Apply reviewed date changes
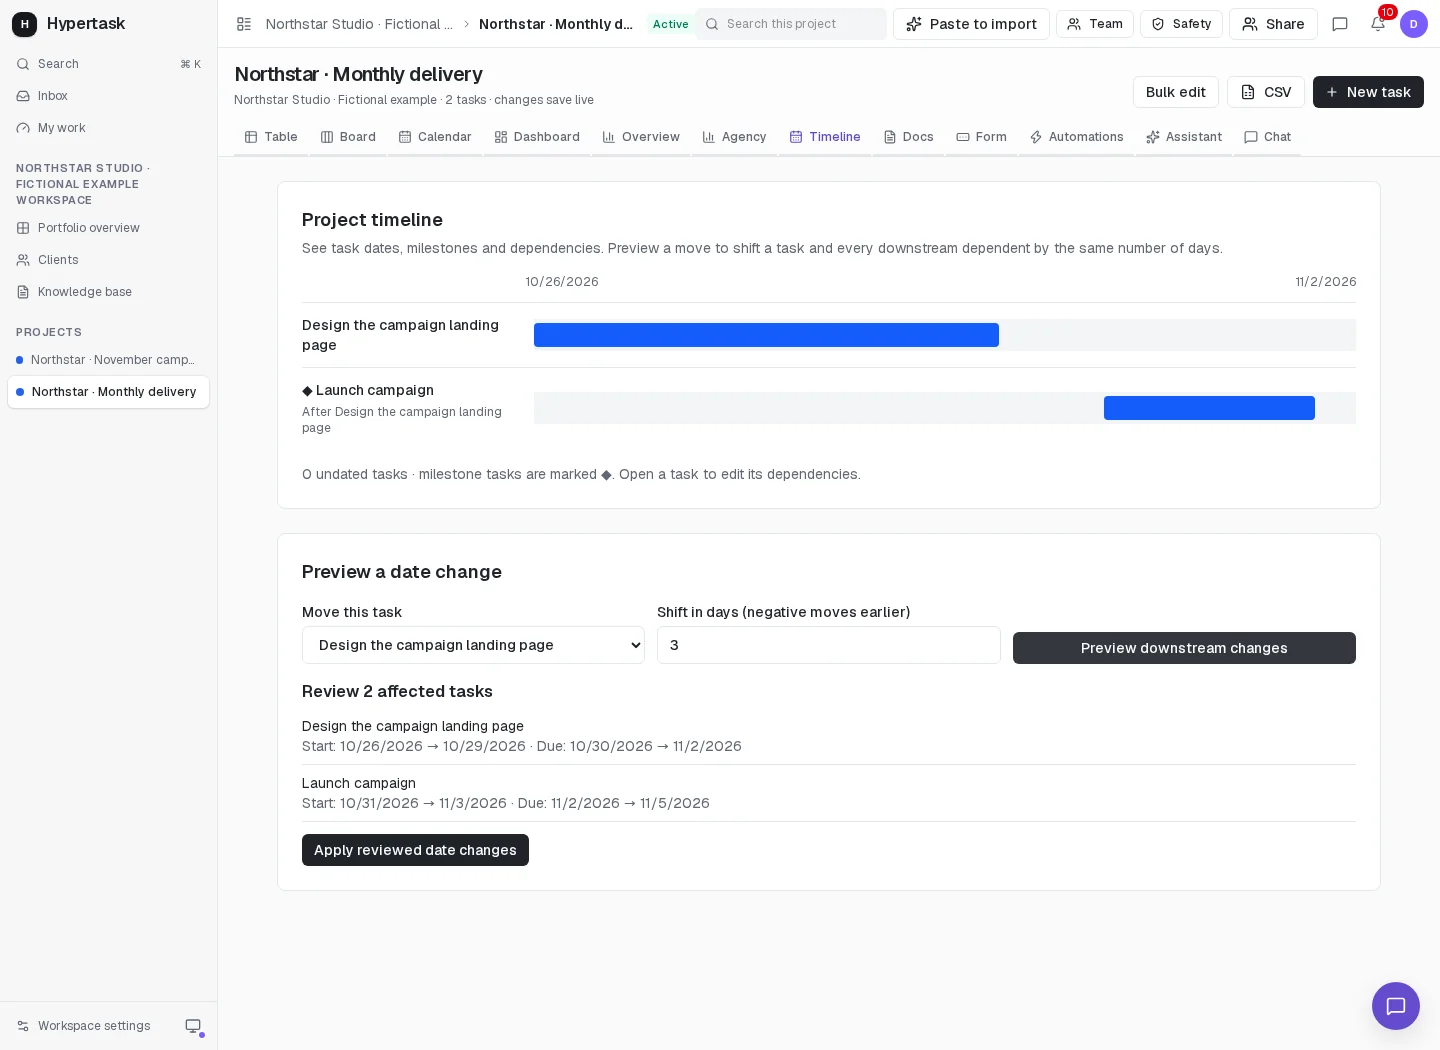The height and width of the screenshot is (1050, 1440). tap(415, 850)
